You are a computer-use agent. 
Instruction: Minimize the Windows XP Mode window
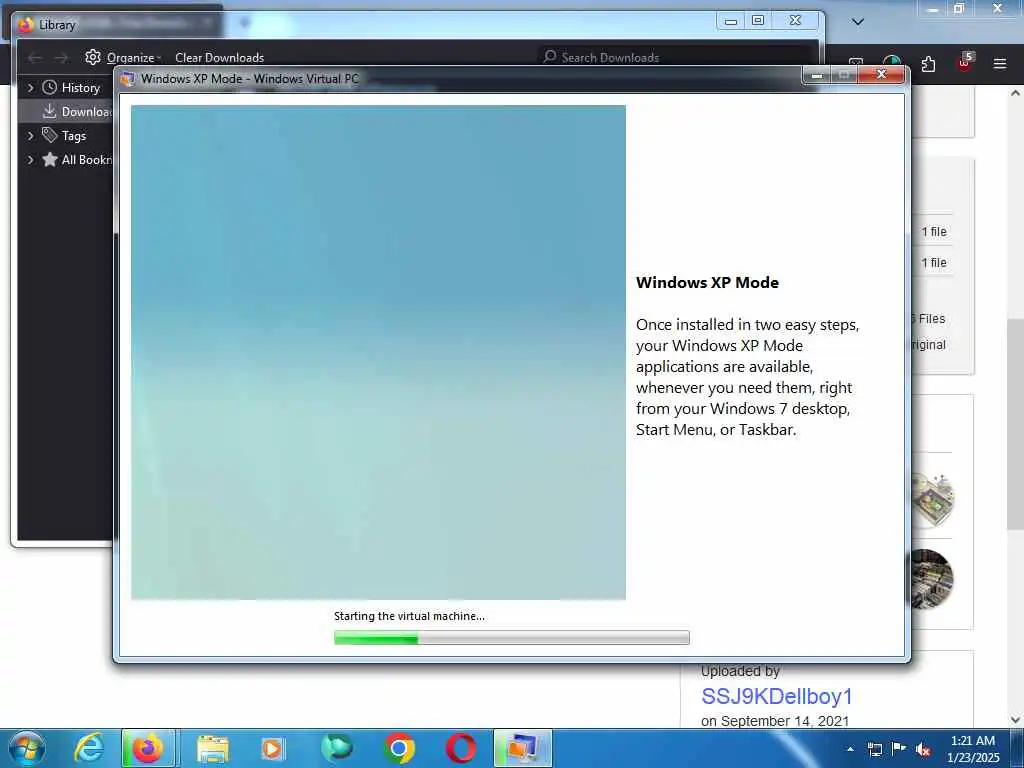(816, 75)
